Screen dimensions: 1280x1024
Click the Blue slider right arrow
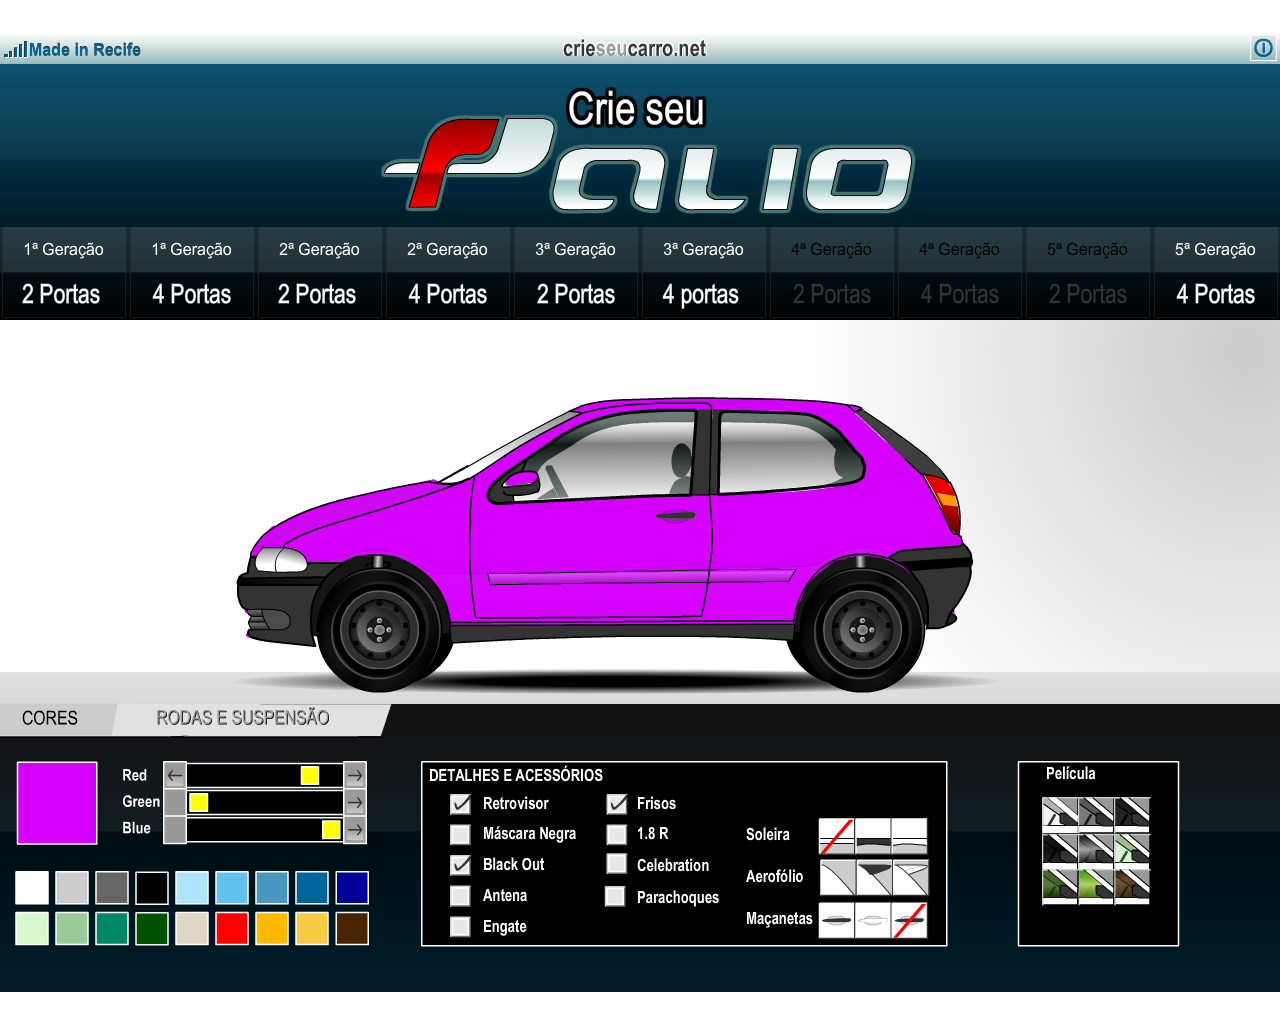tap(355, 829)
